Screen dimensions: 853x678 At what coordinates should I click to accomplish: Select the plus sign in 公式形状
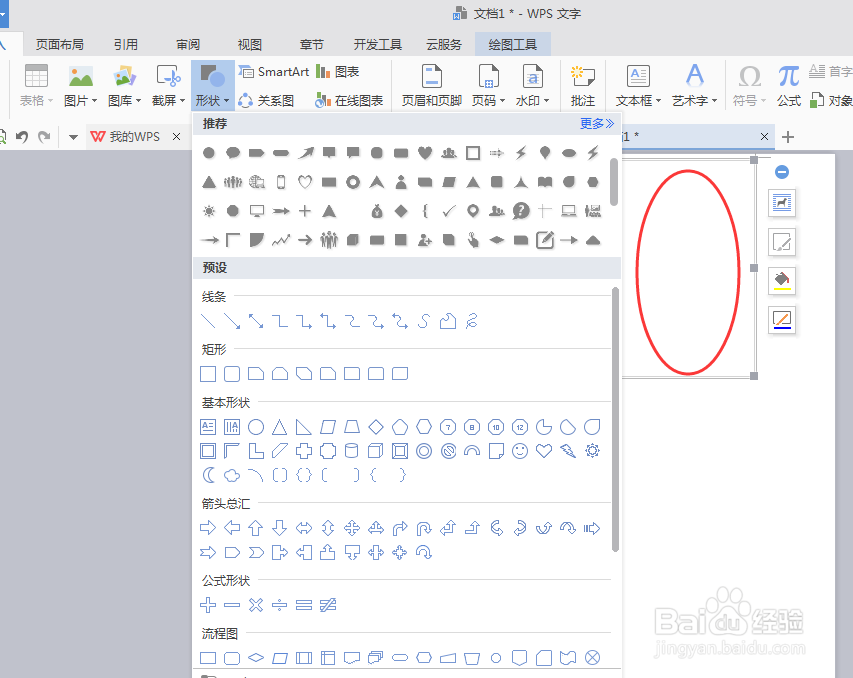[208, 605]
